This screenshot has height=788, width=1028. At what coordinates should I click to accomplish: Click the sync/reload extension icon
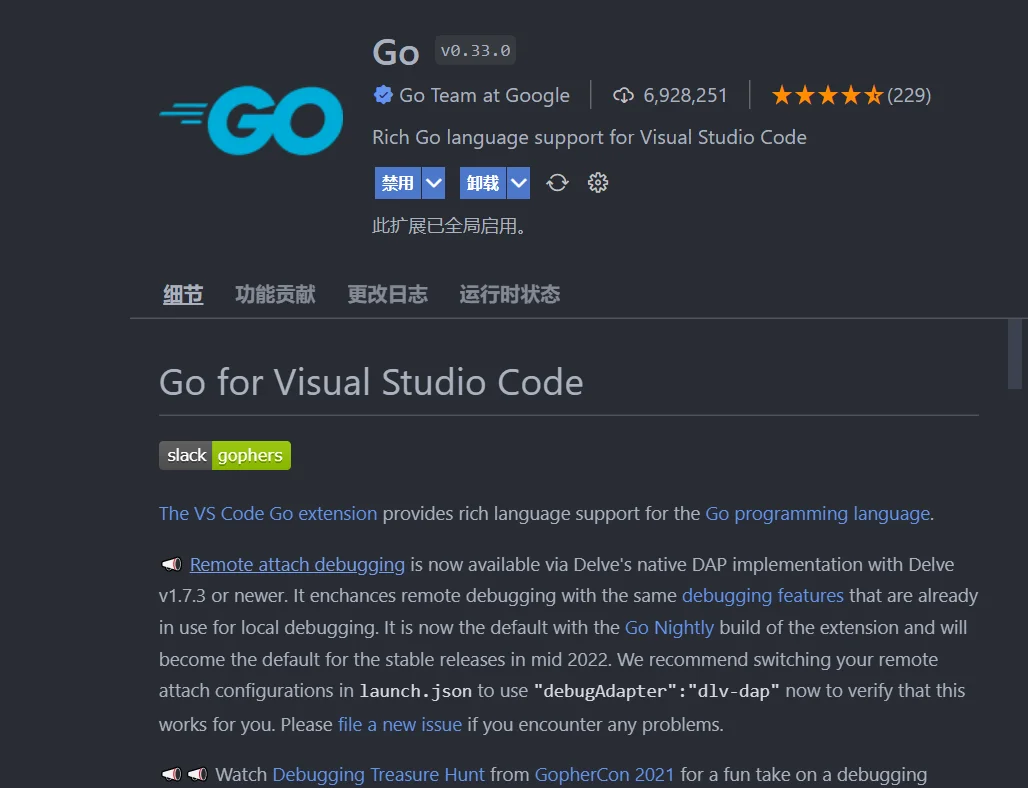pos(557,183)
